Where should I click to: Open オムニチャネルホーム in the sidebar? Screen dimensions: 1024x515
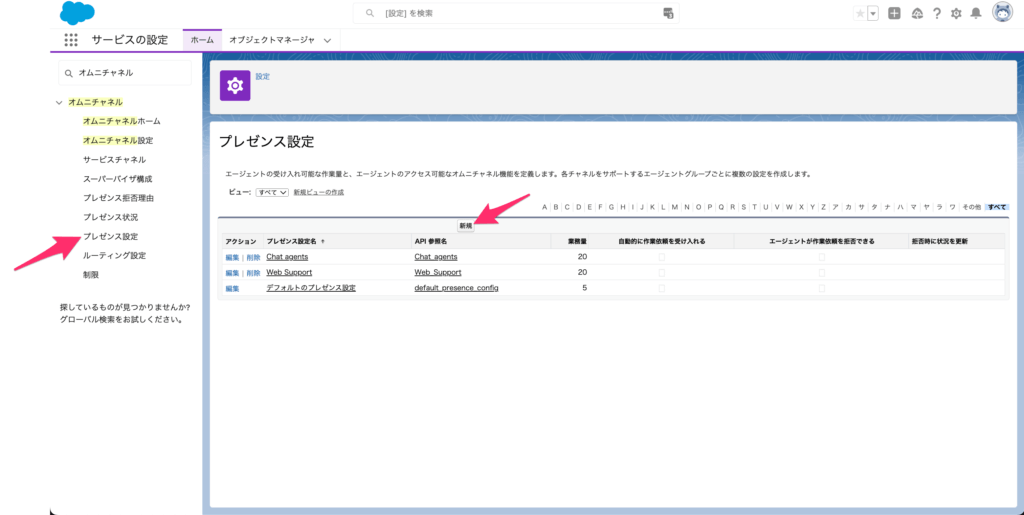point(121,121)
